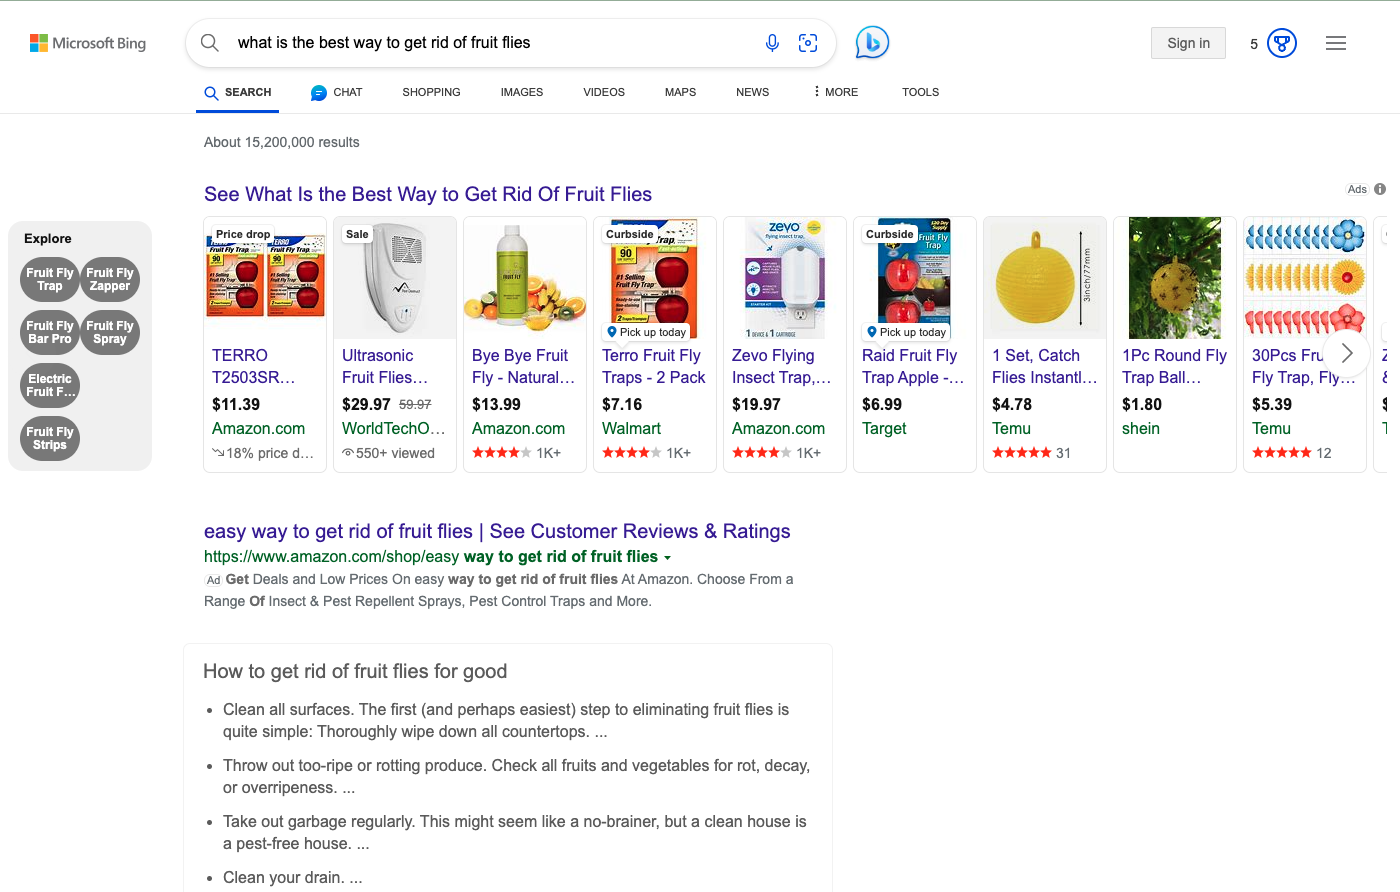This screenshot has height=892, width=1400.
Task: Open the hamburger menu icon
Action: pos(1336,42)
